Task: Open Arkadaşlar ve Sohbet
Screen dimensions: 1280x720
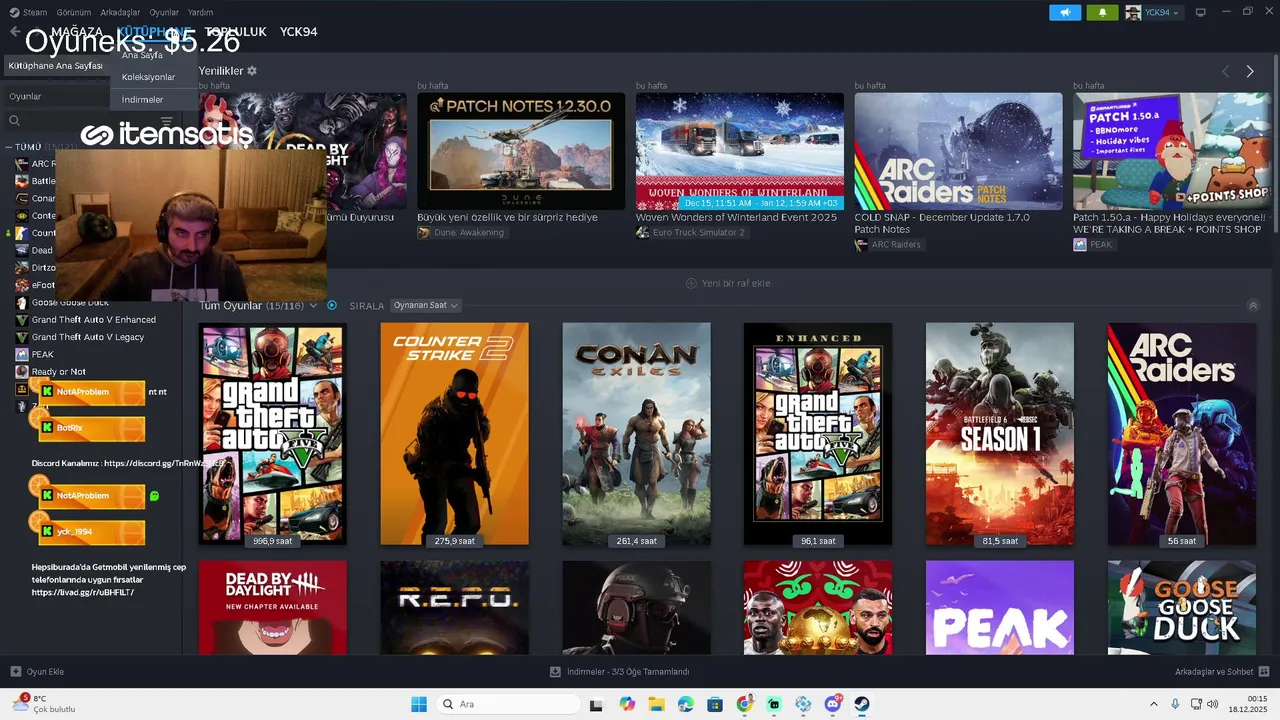Action: coord(1222,672)
